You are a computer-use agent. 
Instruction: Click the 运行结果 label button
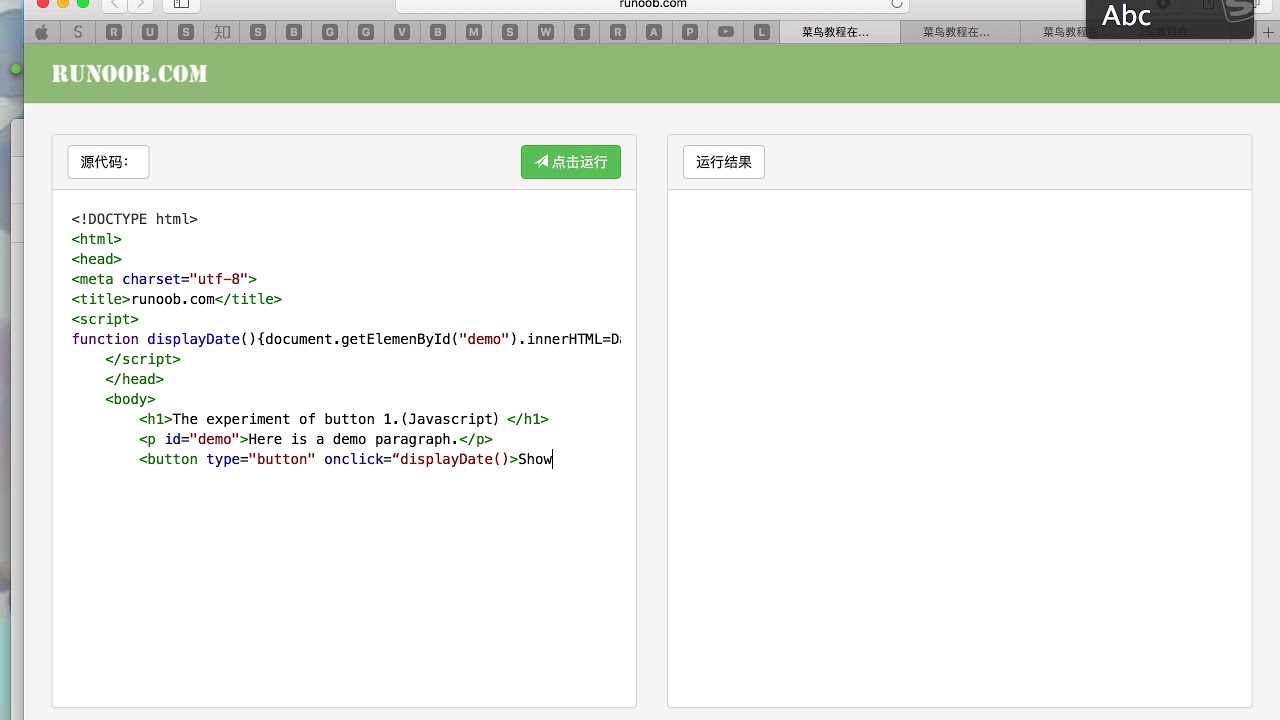pos(724,162)
